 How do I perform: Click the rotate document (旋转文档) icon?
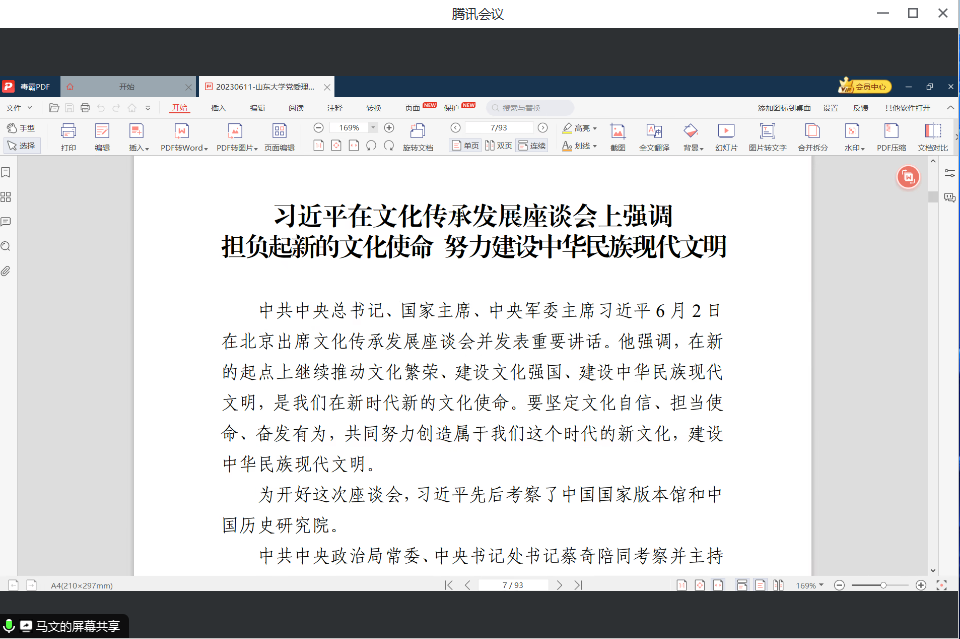click(418, 131)
